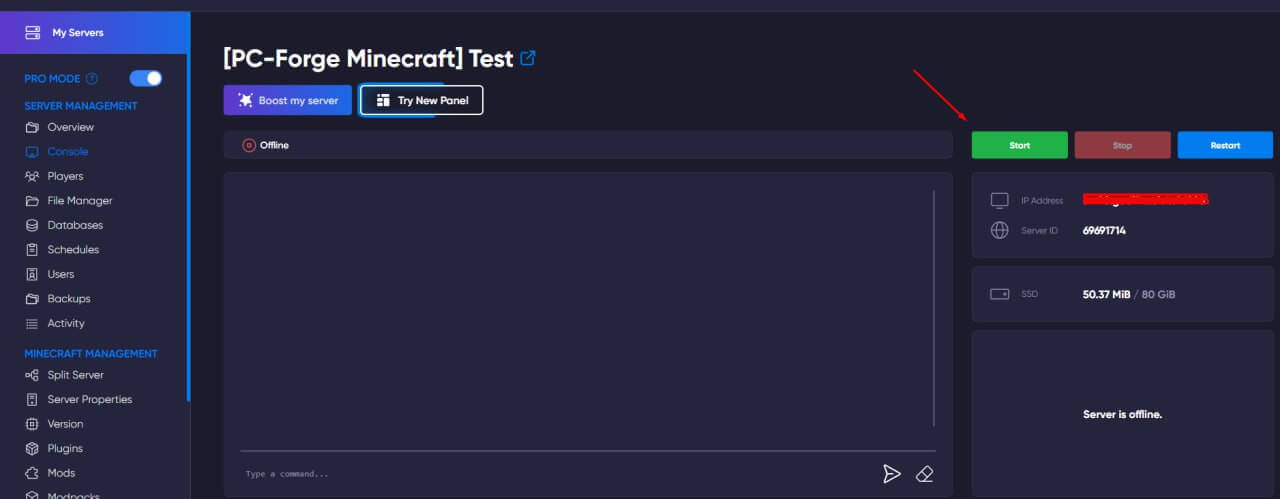Go to Schedules in the sidebar
This screenshot has height=499, width=1280.
73,250
